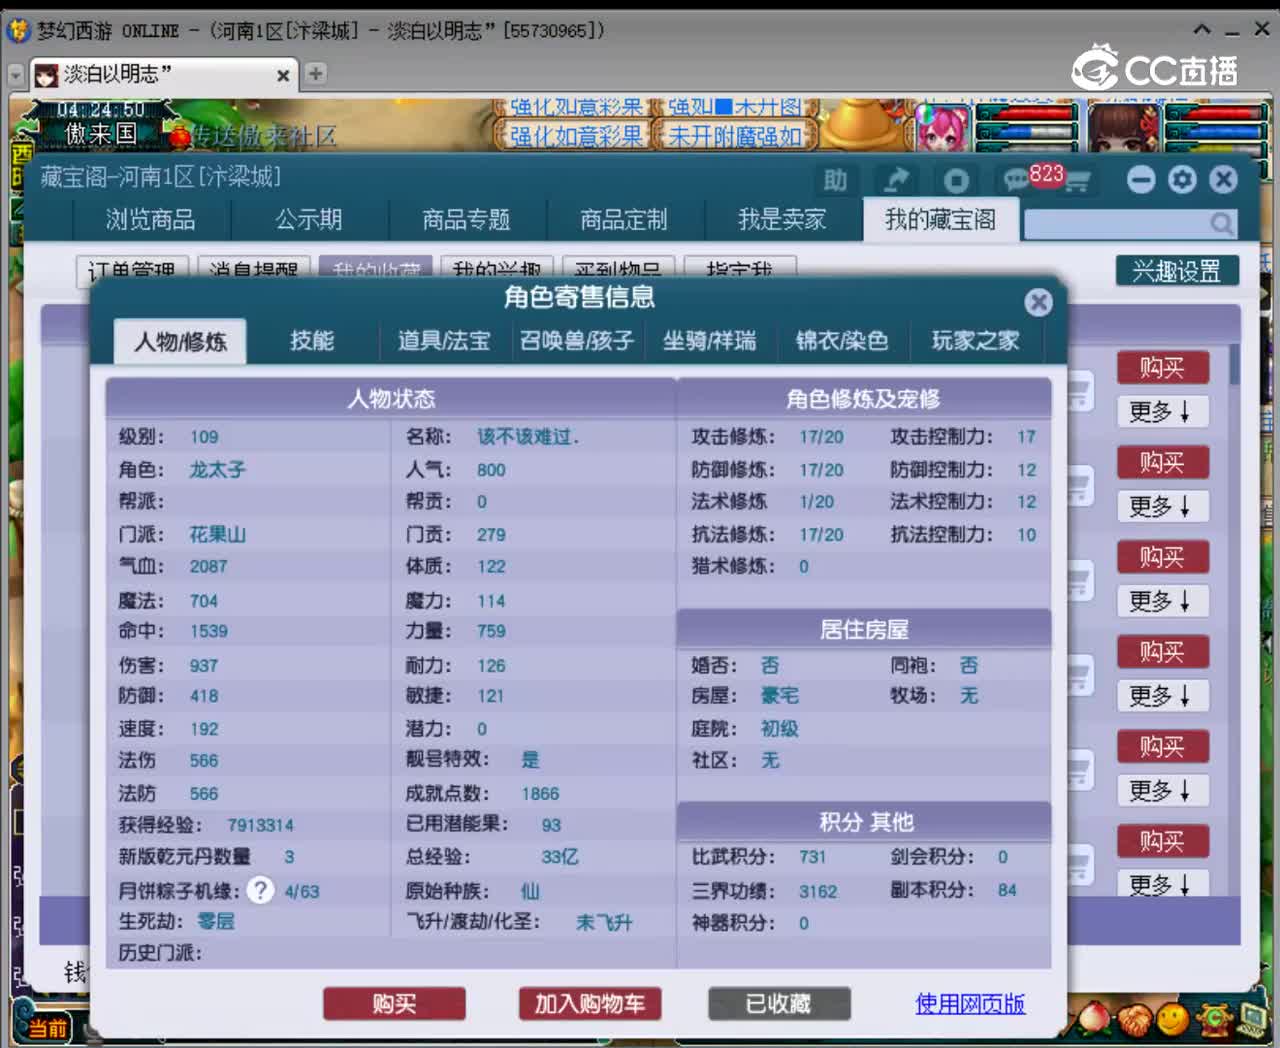Click the 角色 value 龙太子
The image size is (1280, 1048).
pos(218,469)
